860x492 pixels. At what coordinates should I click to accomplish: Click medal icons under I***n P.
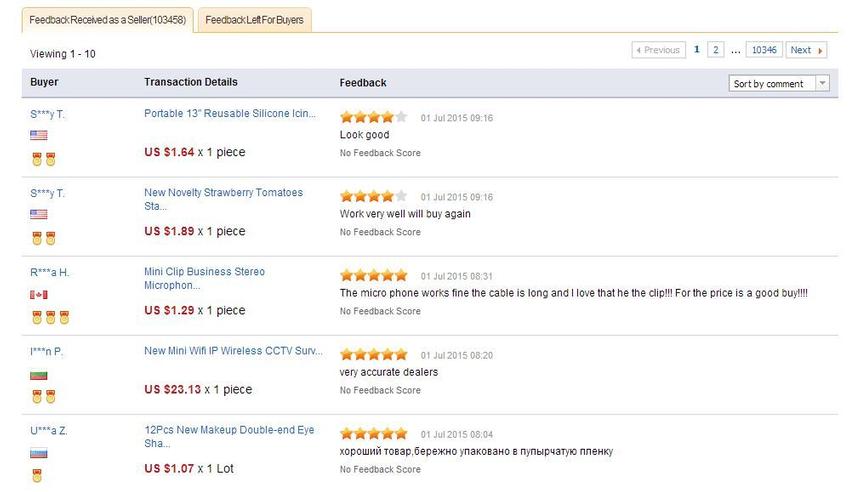[x=43, y=396]
